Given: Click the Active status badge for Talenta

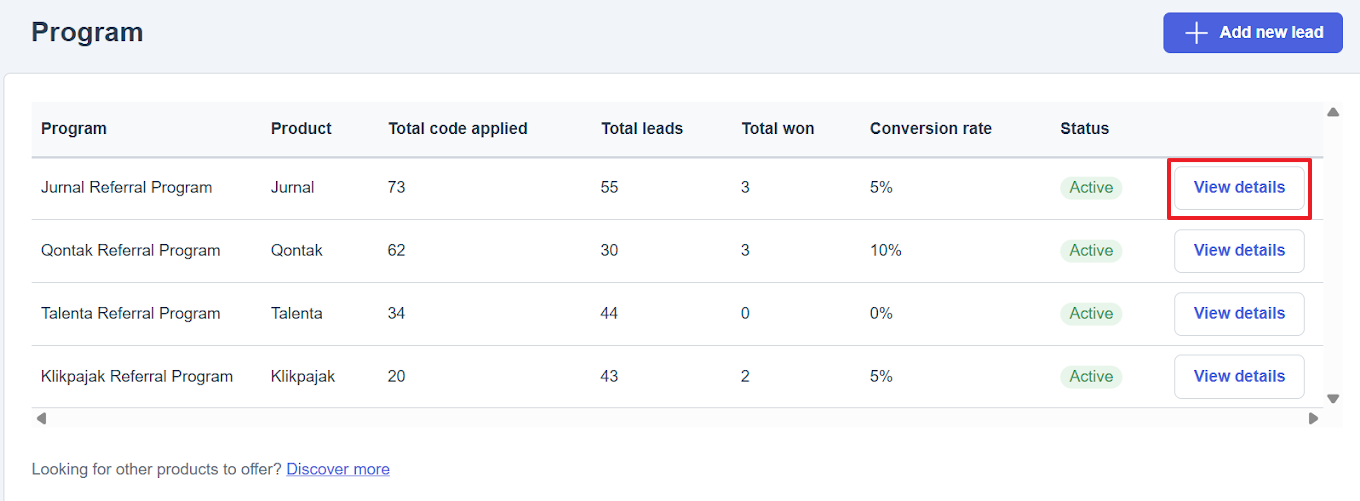Looking at the screenshot, I should pyautogui.click(x=1091, y=314).
